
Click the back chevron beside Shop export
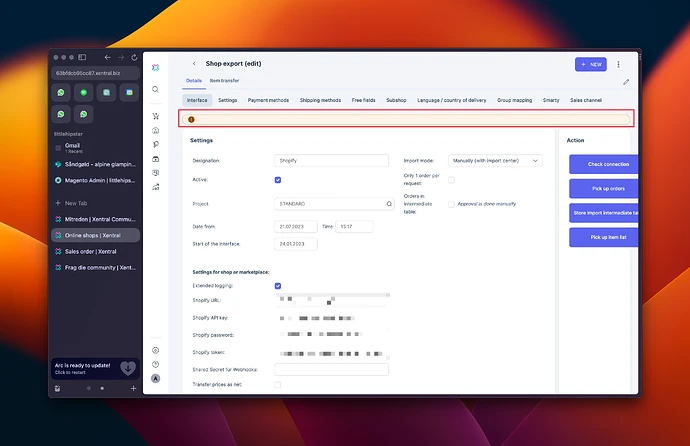[x=194, y=64]
